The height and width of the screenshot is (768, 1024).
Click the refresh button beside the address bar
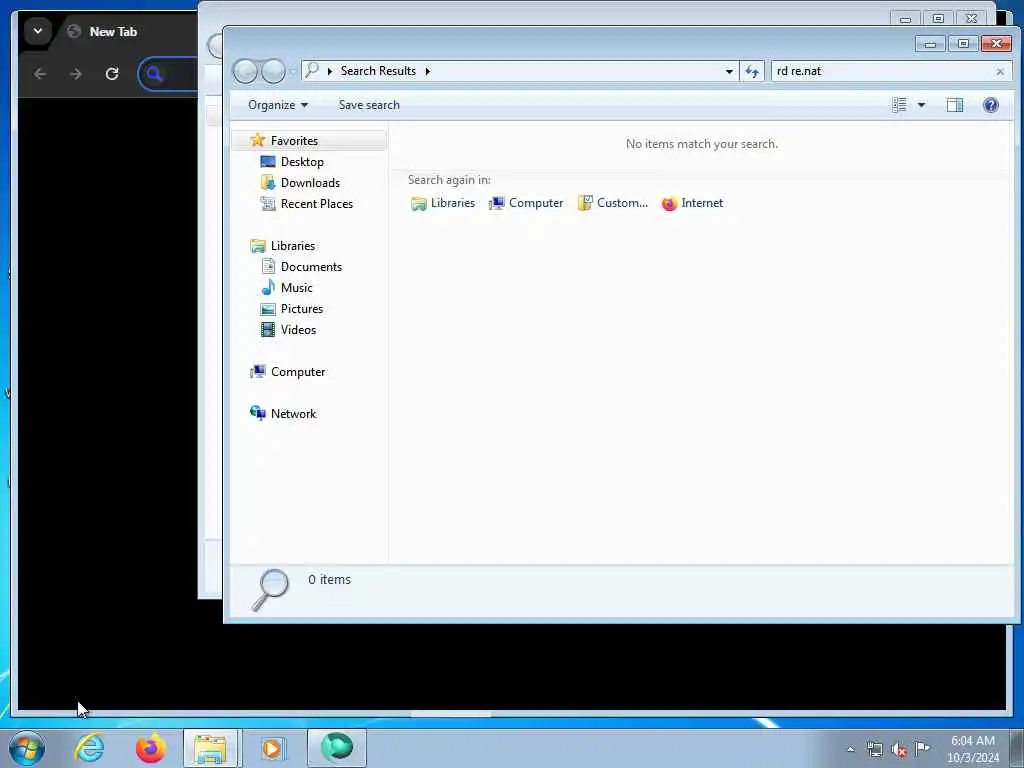coord(752,71)
